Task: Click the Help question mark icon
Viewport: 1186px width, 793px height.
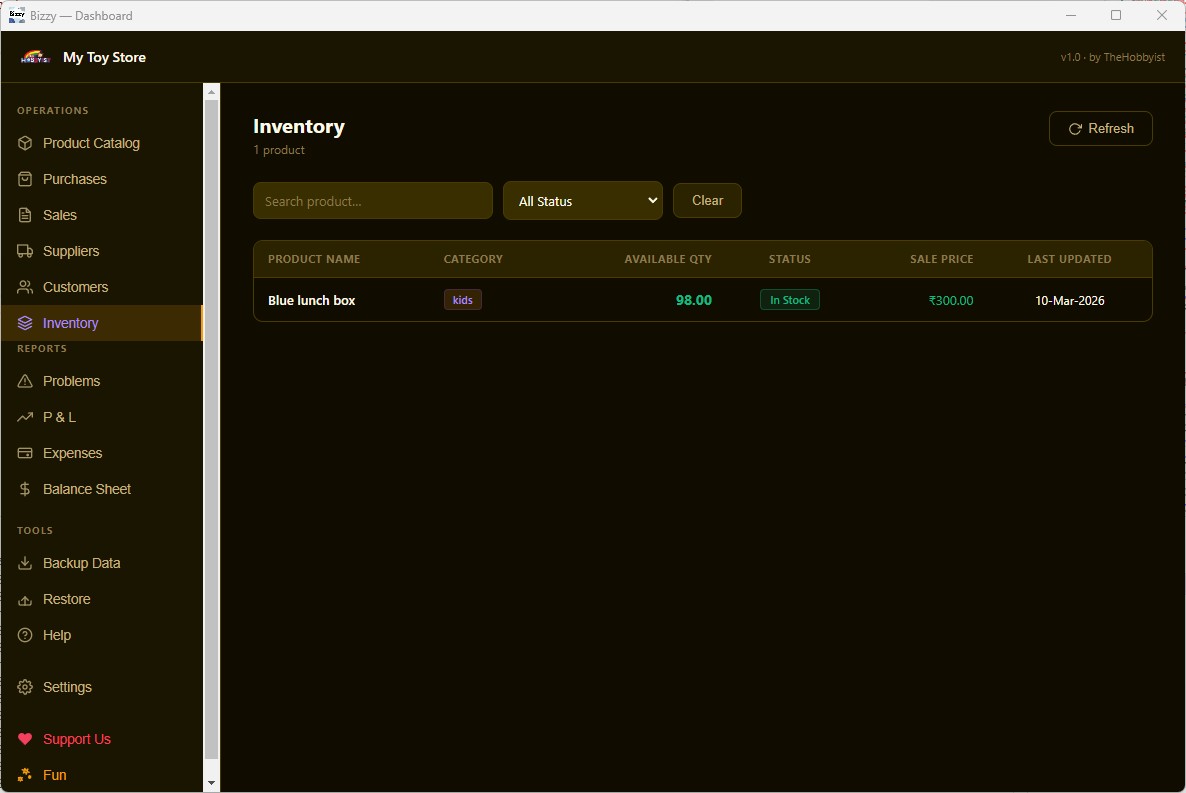Action: (24, 635)
